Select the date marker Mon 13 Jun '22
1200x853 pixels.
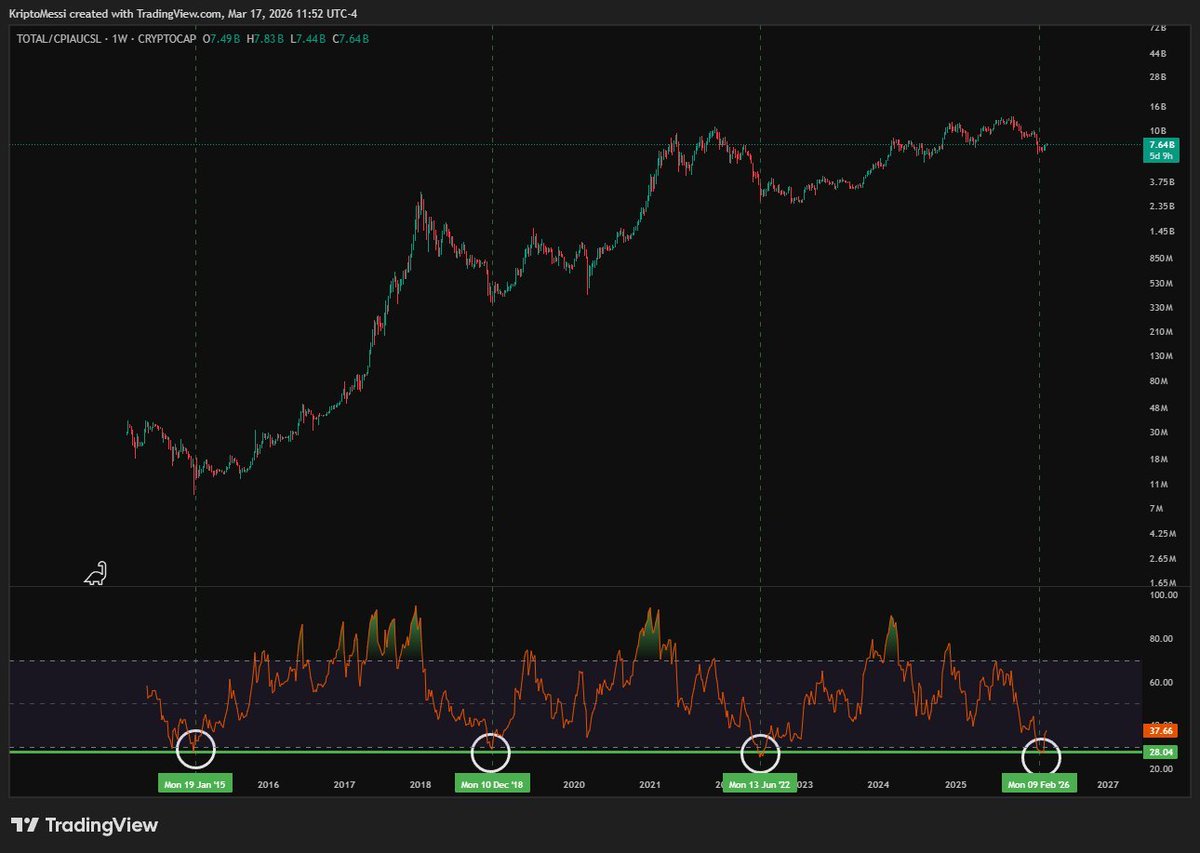pyautogui.click(x=761, y=785)
